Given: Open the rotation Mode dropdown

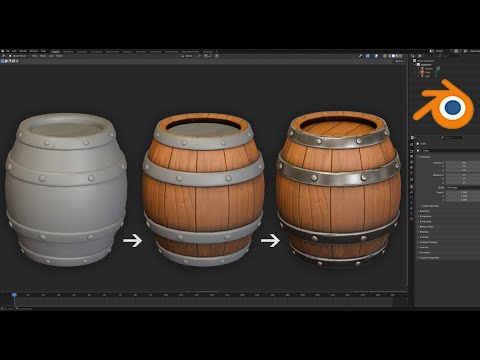Looking at the screenshot, I should (x=463, y=187).
